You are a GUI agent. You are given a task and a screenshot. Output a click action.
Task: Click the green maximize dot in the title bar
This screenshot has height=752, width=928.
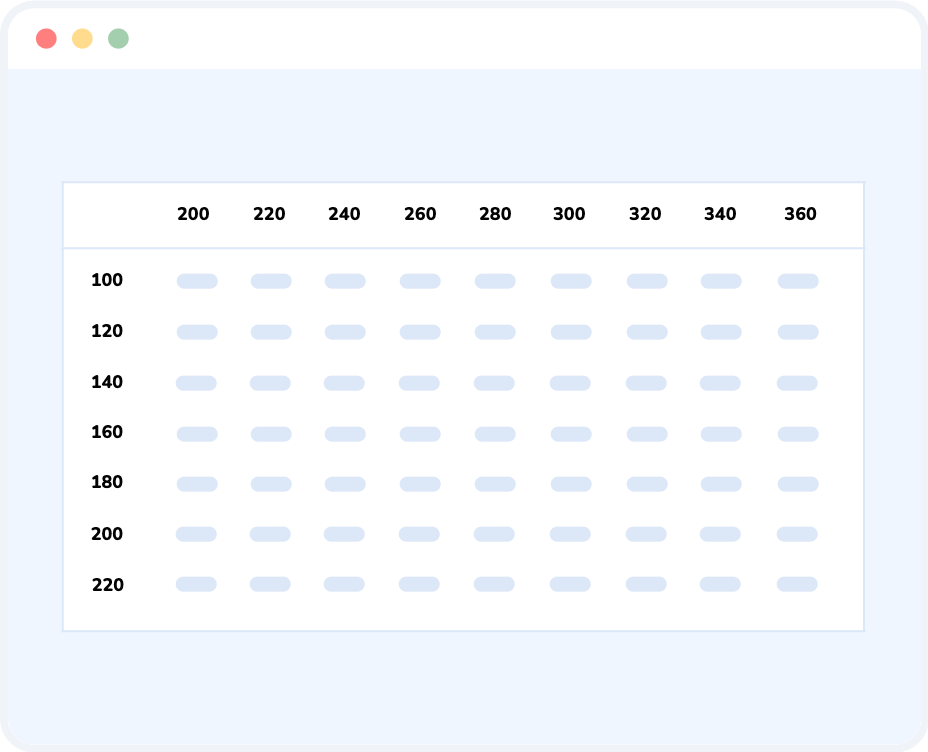(118, 38)
